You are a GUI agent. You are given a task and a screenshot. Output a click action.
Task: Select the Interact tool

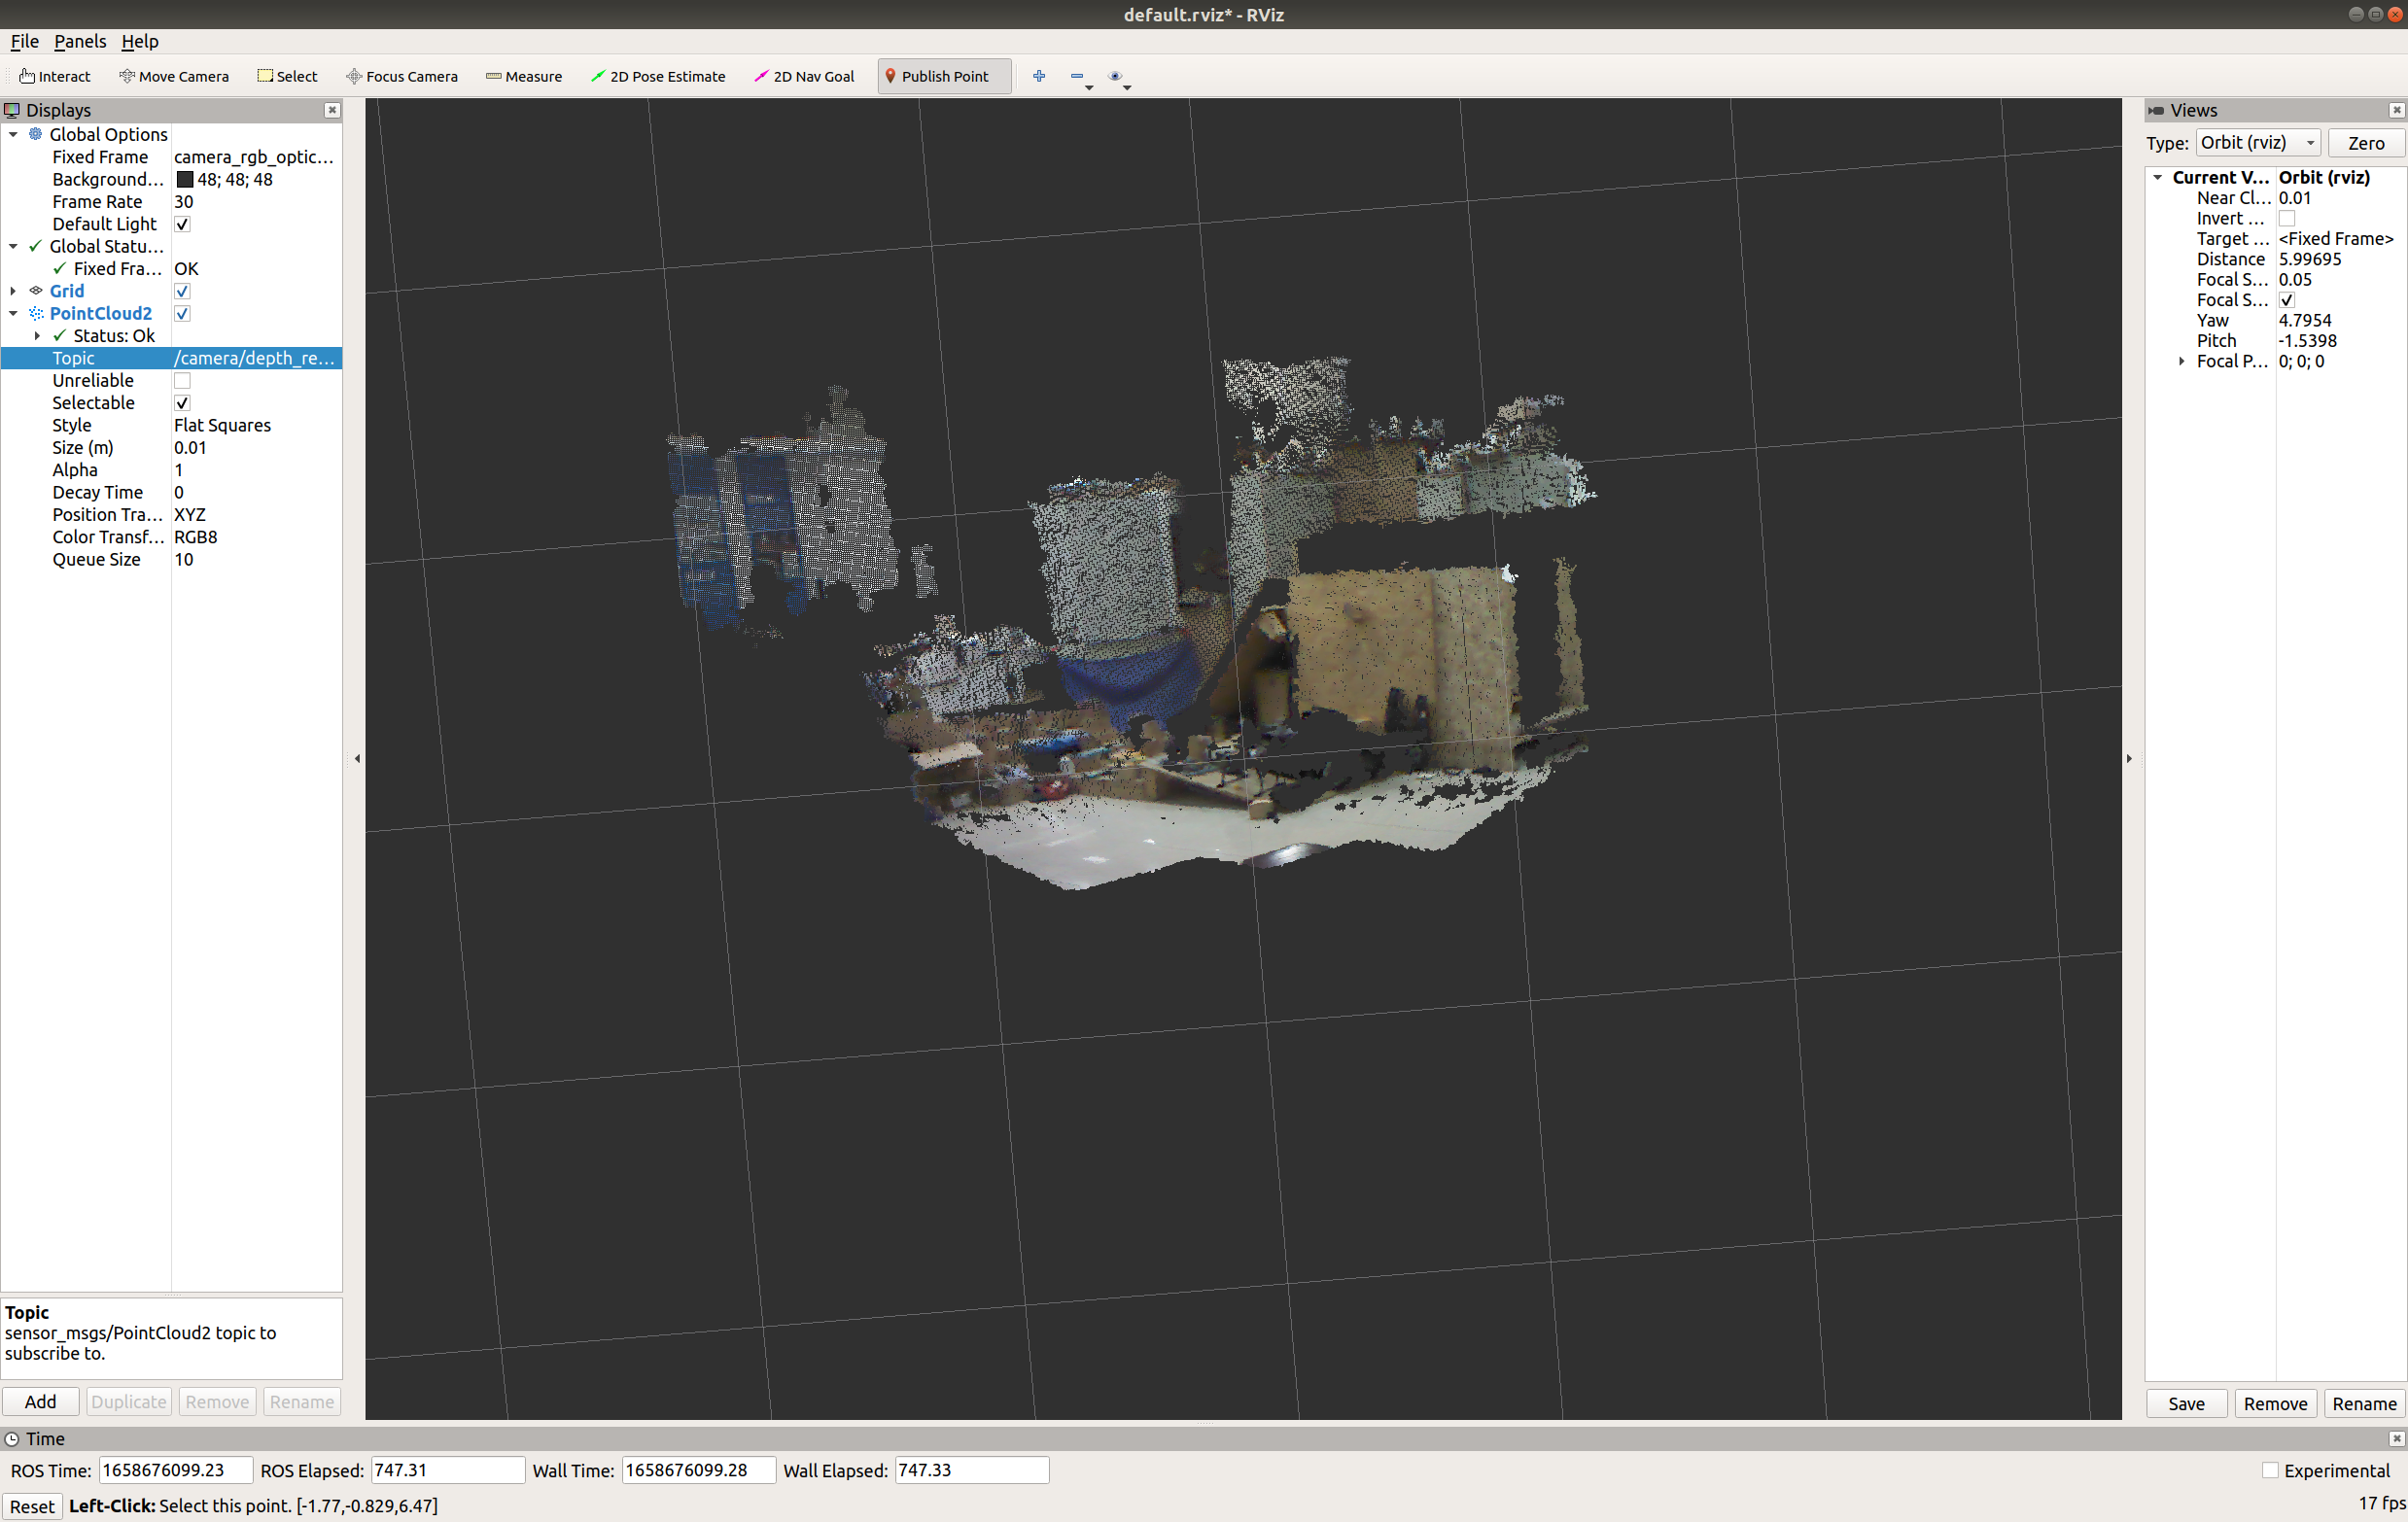(55, 76)
